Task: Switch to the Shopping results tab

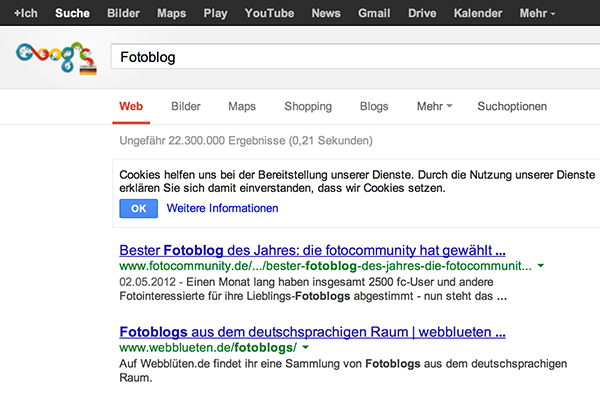Action: pos(308,106)
